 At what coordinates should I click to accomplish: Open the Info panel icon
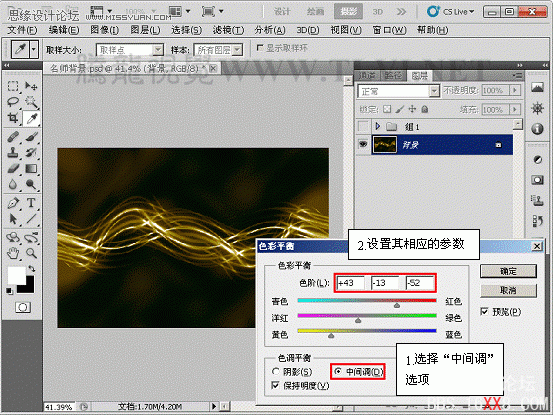click(537, 129)
